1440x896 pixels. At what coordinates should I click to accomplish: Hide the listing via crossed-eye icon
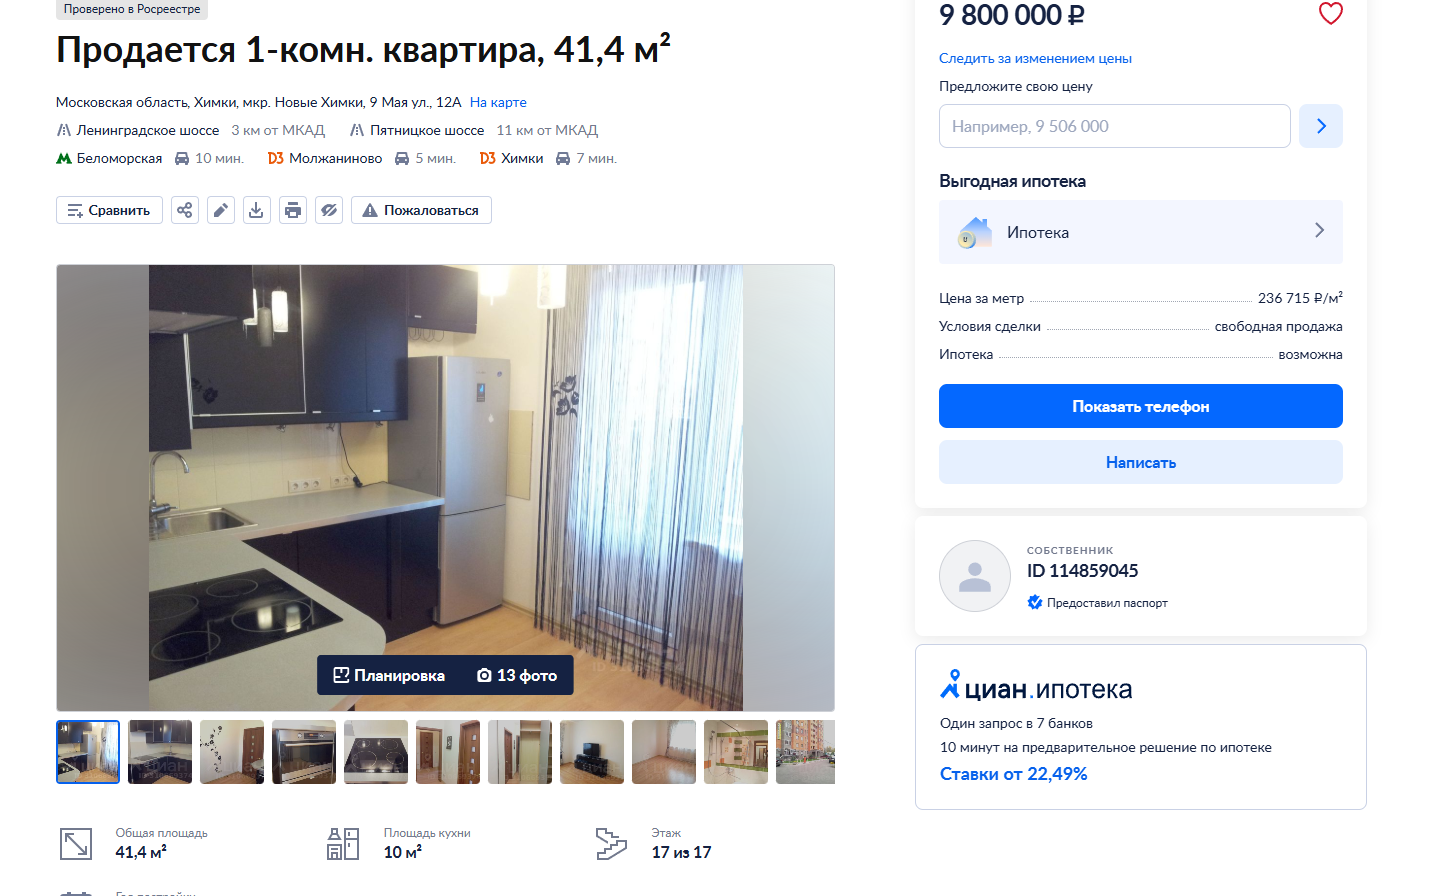pos(329,210)
